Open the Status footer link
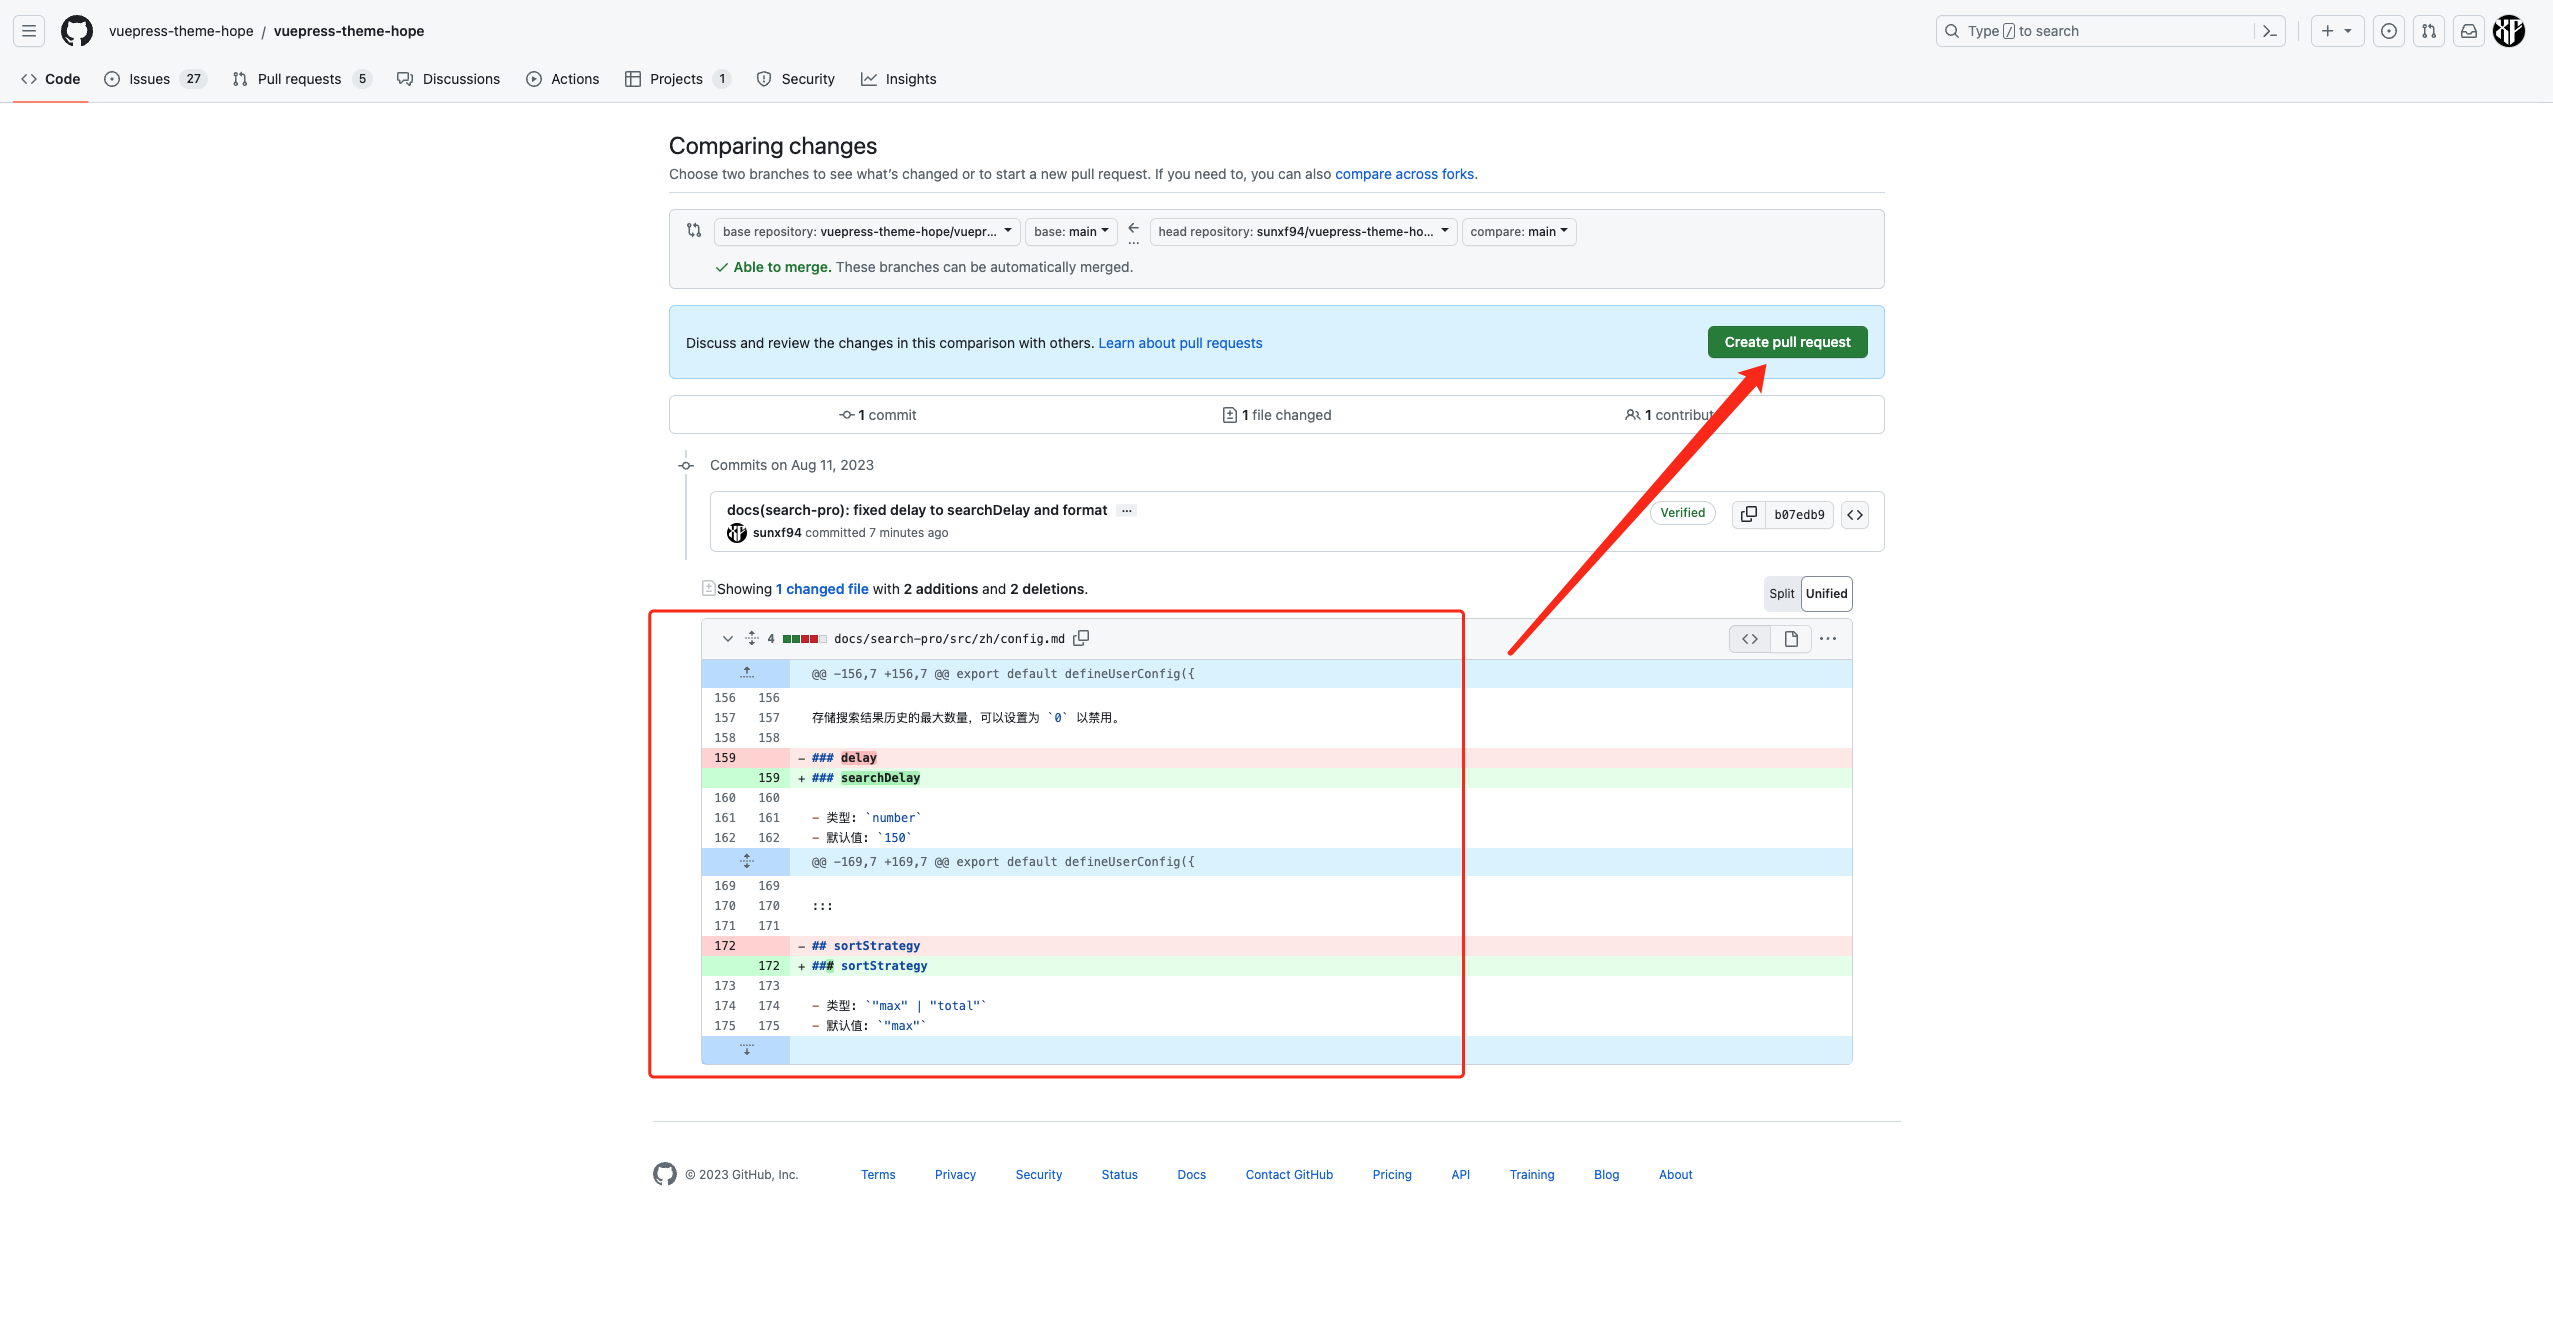Image resolution: width=2553 pixels, height=1317 pixels. point(1119,1175)
